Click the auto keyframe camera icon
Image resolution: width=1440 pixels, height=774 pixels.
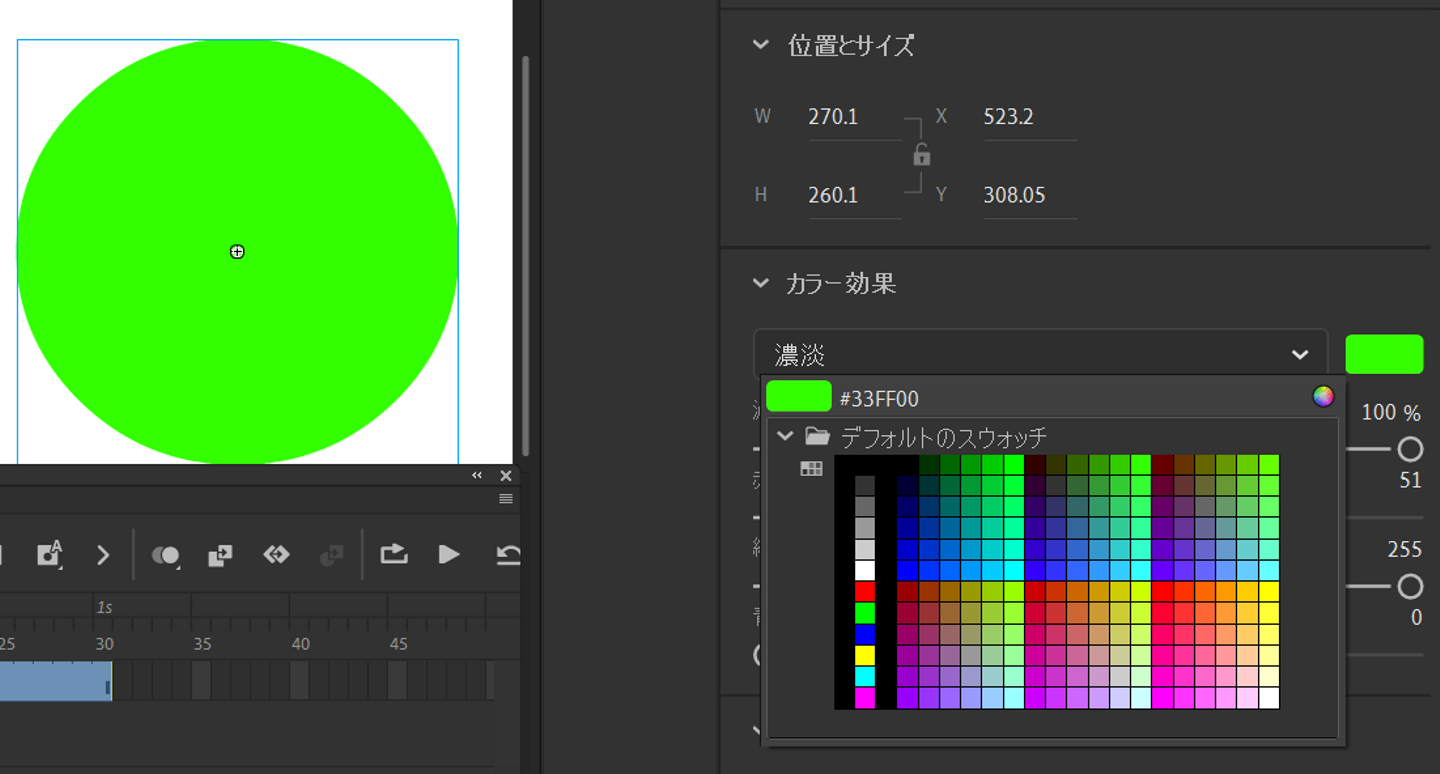pyautogui.click(x=48, y=555)
